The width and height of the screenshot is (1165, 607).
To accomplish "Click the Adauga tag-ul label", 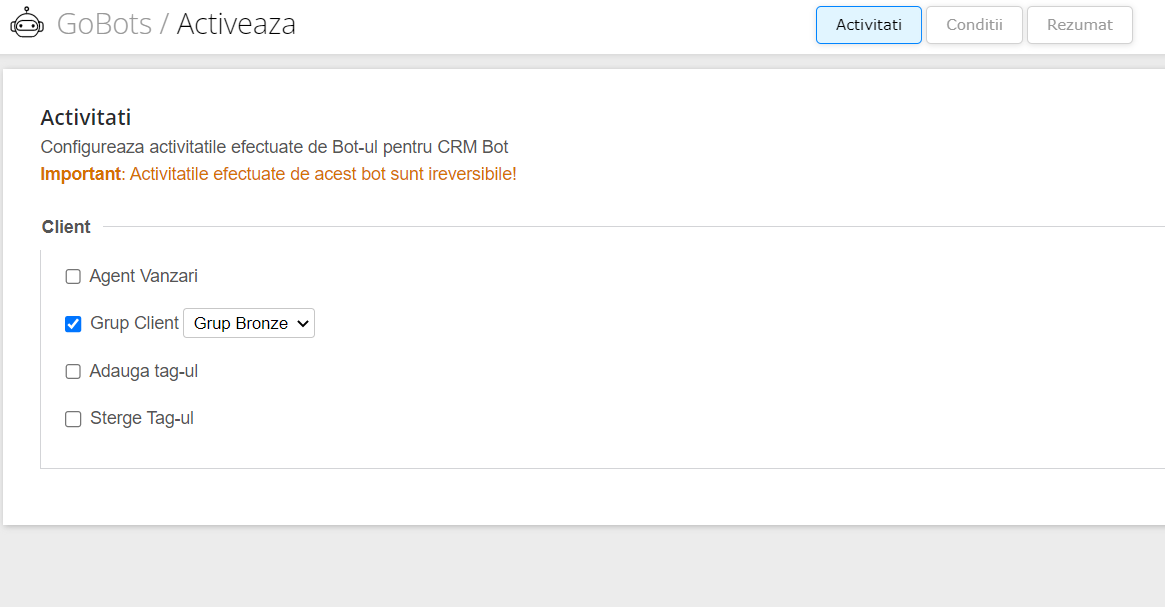I will pos(143,371).
